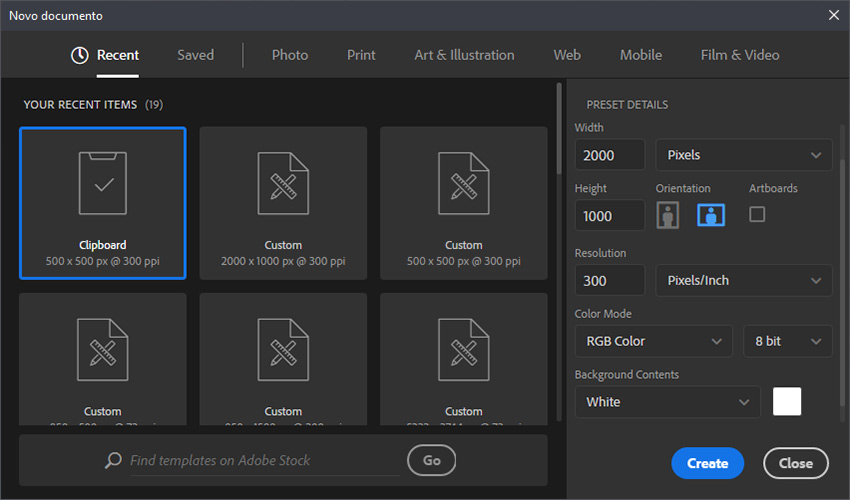Click the Resolution input field
Viewport: 850px width, 500px height.
(610, 280)
